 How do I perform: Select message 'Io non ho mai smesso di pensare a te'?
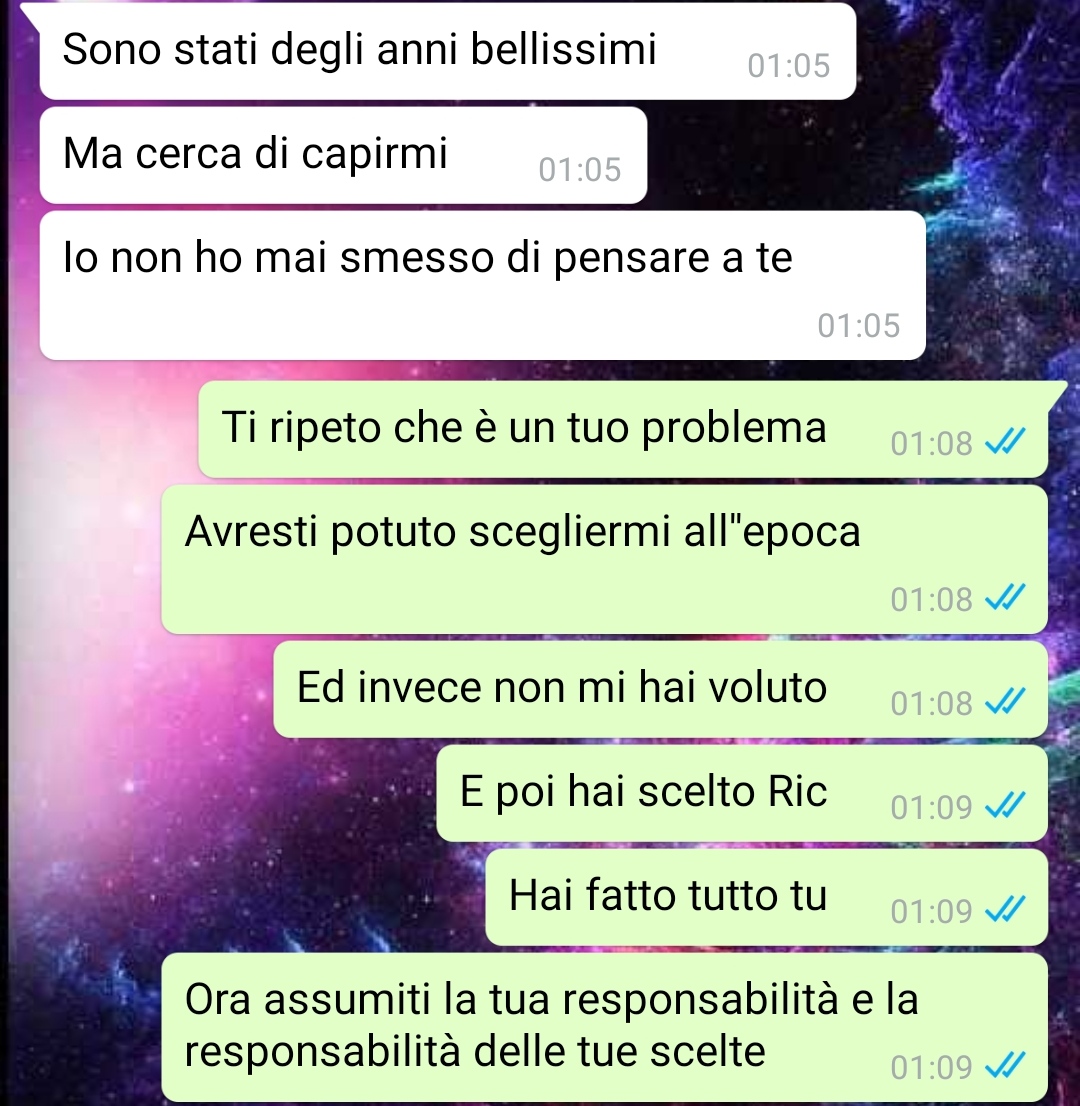pyautogui.click(x=483, y=286)
